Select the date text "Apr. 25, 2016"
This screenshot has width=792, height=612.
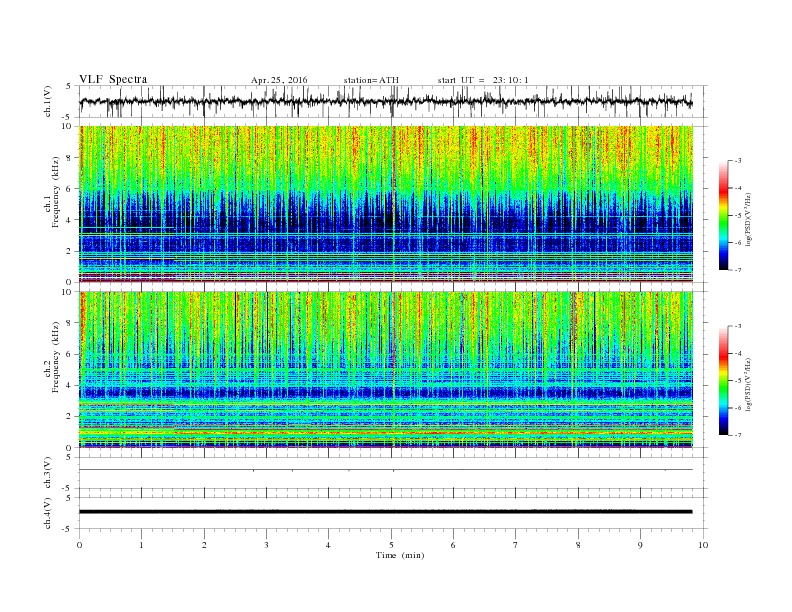[x=279, y=80]
